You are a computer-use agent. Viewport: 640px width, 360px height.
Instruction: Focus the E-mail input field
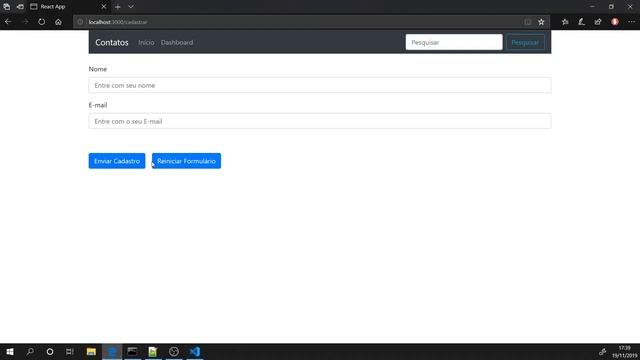tap(320, 121)
